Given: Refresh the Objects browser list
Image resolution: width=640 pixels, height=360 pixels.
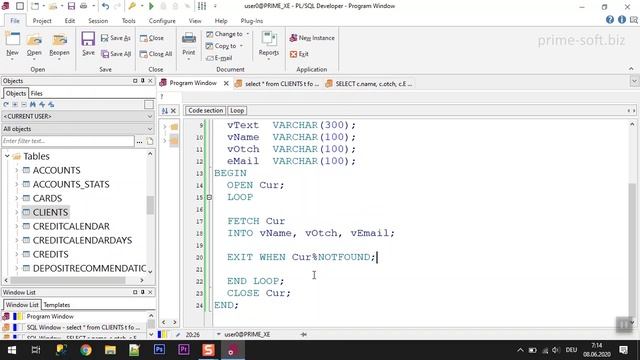Looking at the screenshot, I should click(x=6, y=104).
